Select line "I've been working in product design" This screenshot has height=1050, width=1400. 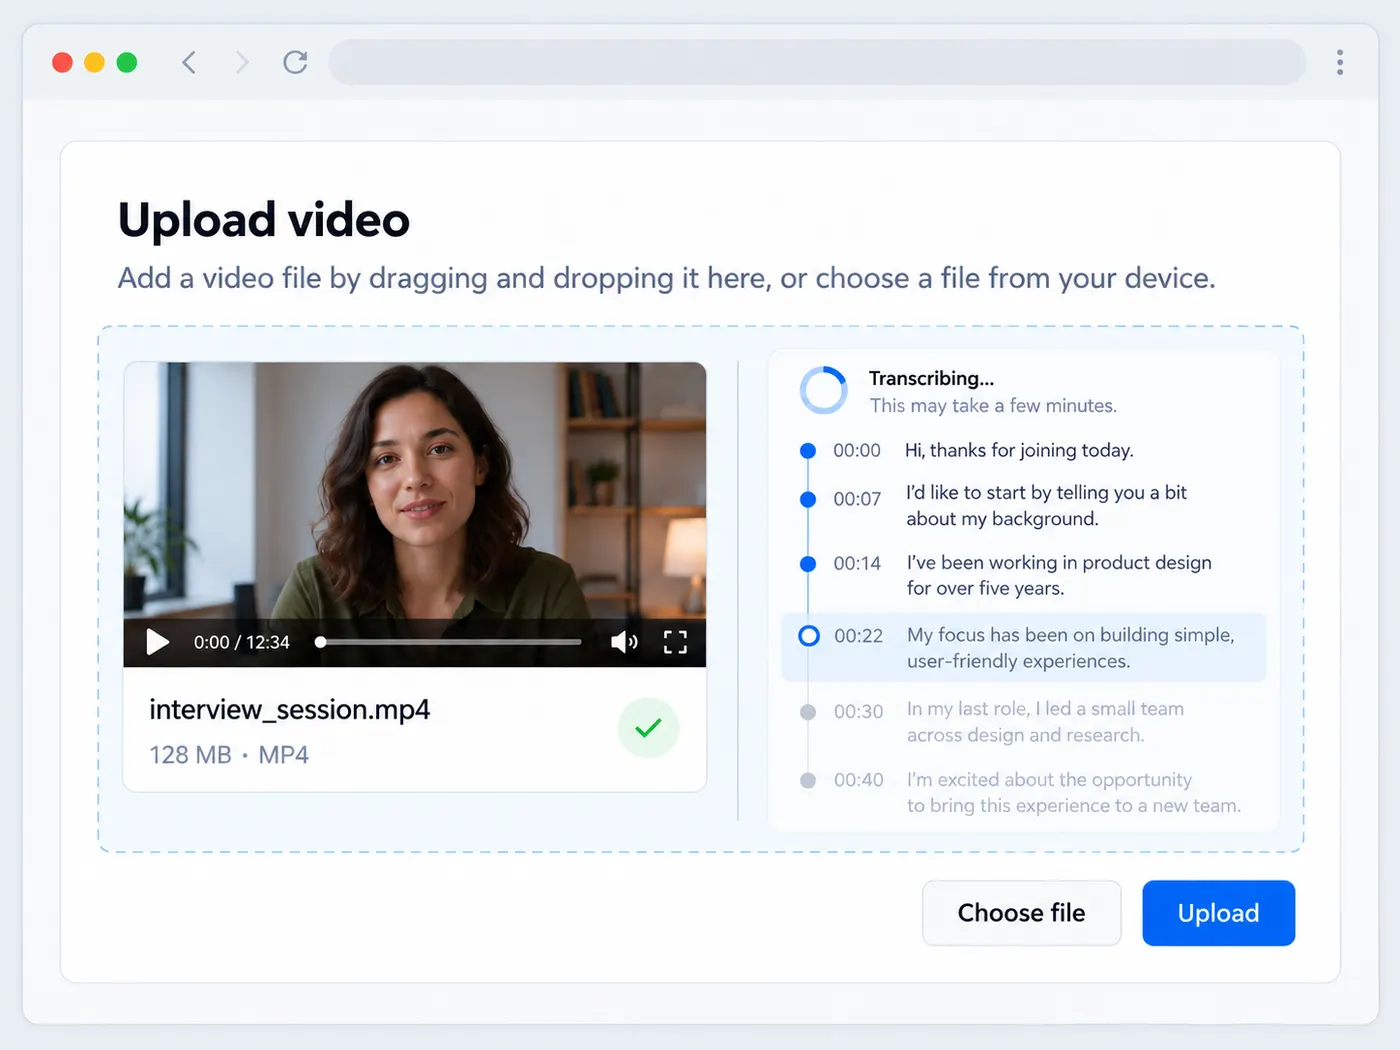point(1059,576)
